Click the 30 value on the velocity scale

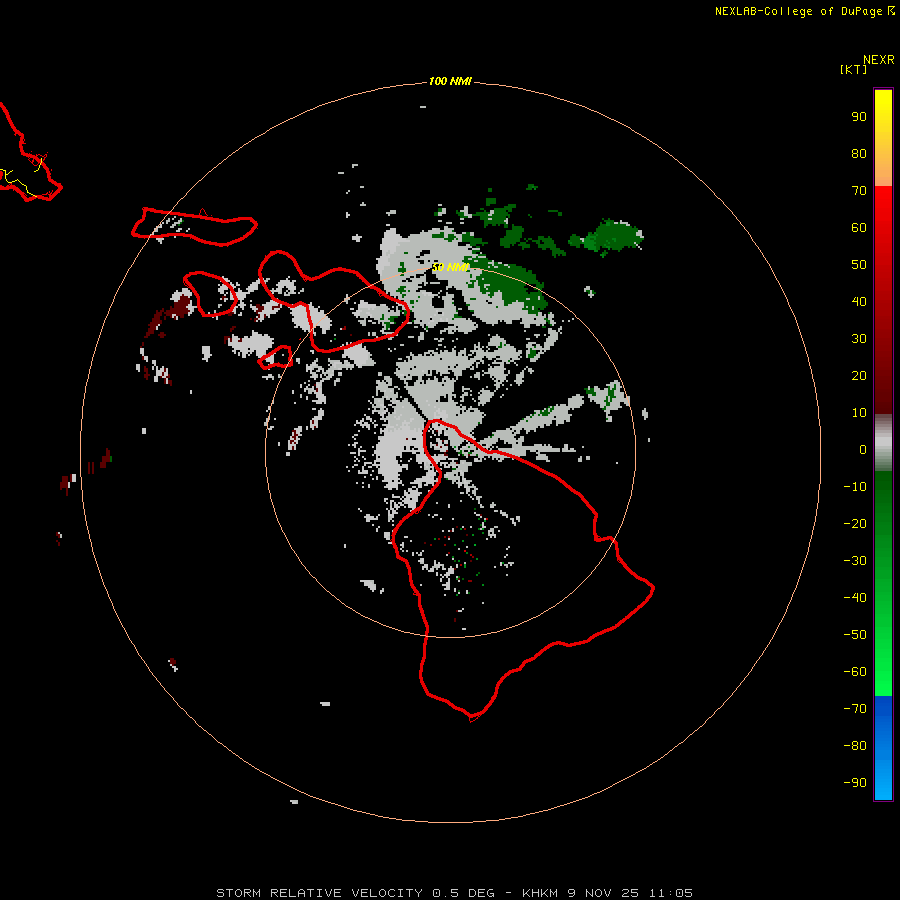(x=859, y=339)
